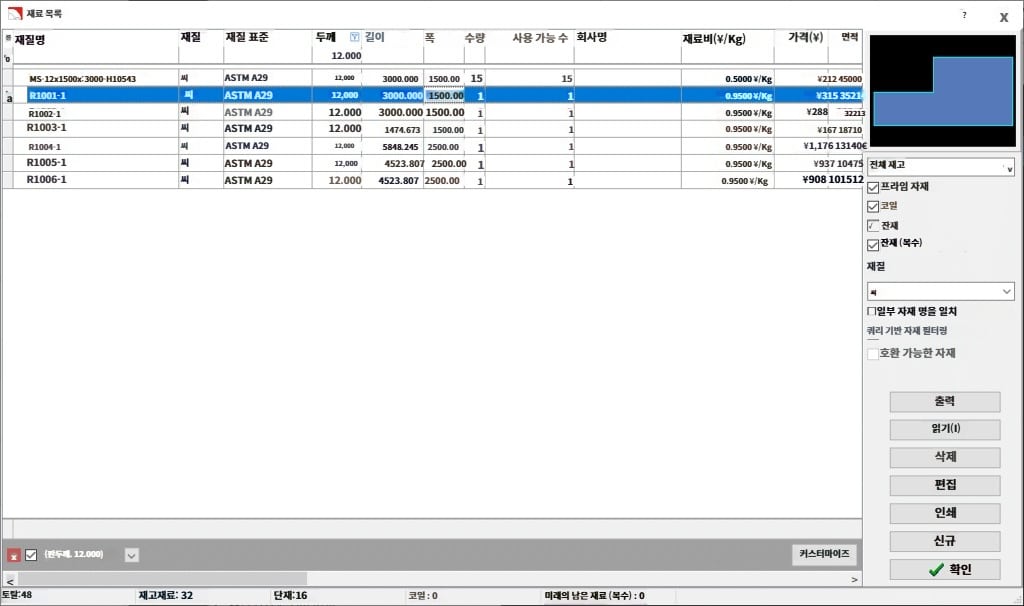The image size is (1024, 606).
Task: Sort by the 재료비(¥/Kg) column header
Action: [727, 39]
